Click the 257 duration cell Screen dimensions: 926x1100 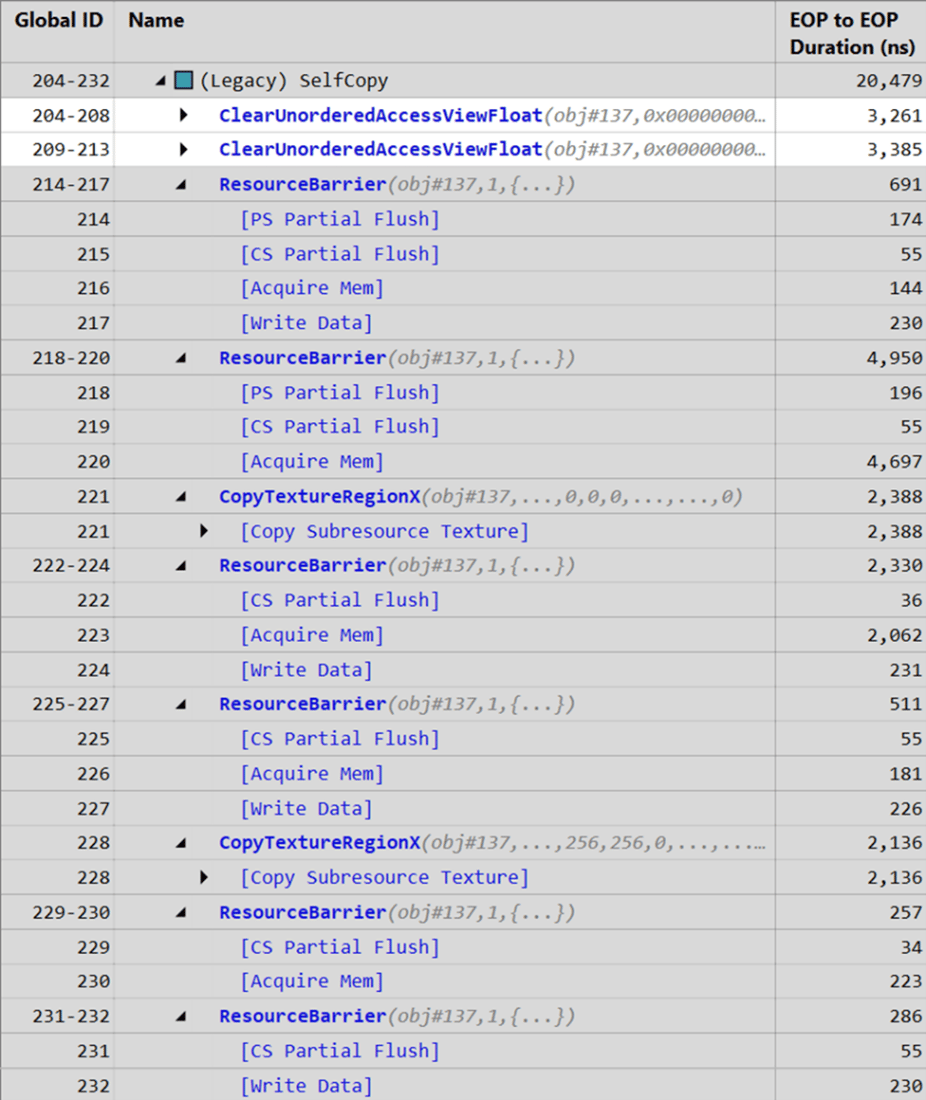point(906,912)
